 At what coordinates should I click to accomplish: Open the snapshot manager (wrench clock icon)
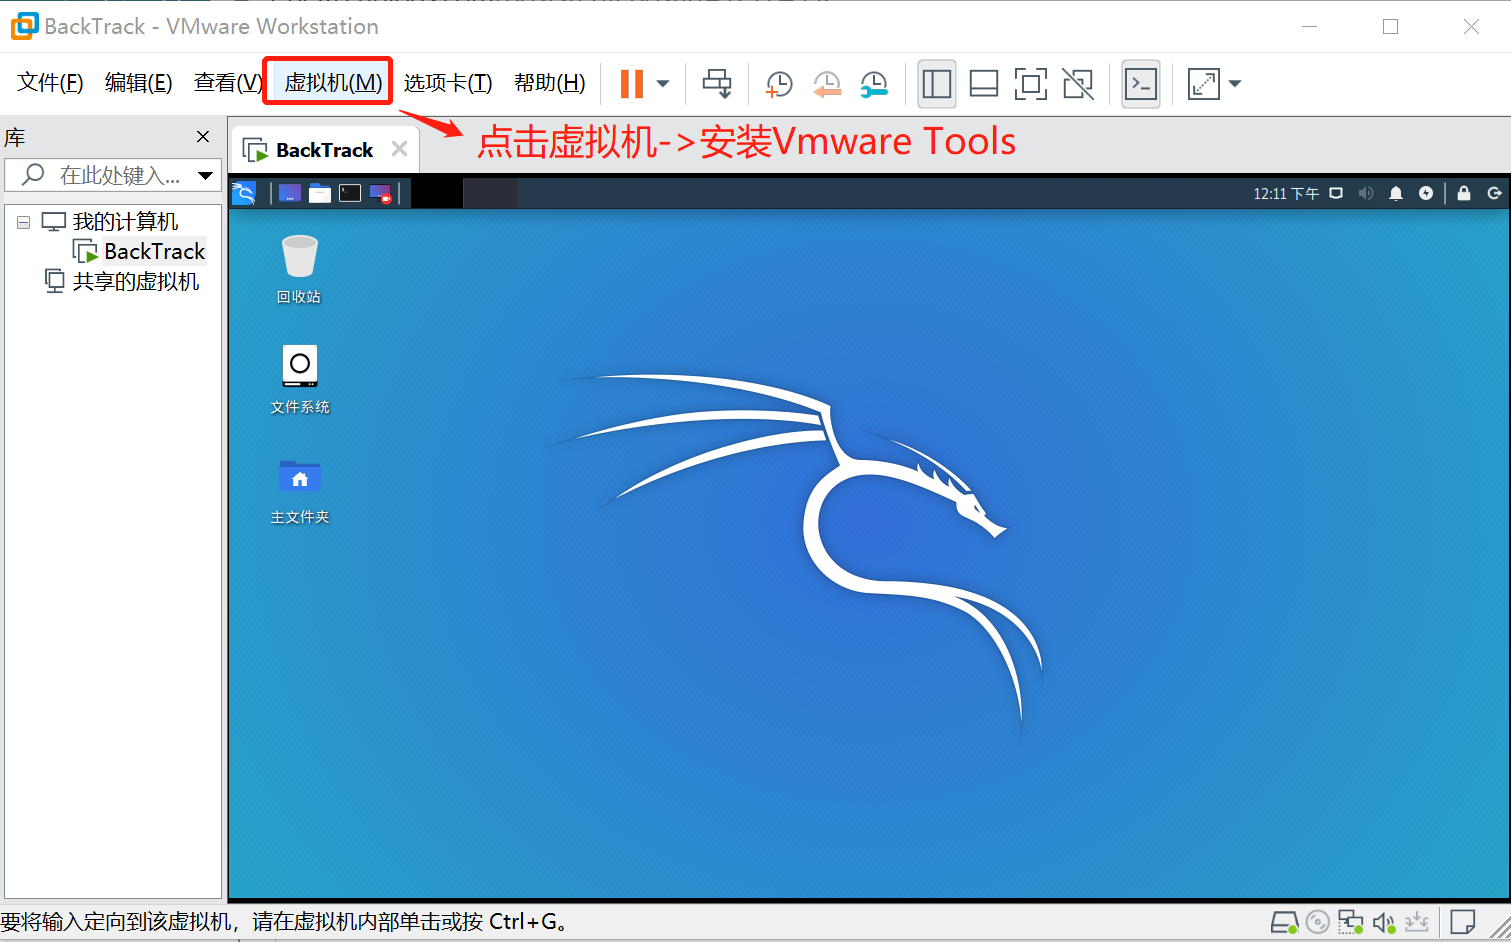pos(874,84)
